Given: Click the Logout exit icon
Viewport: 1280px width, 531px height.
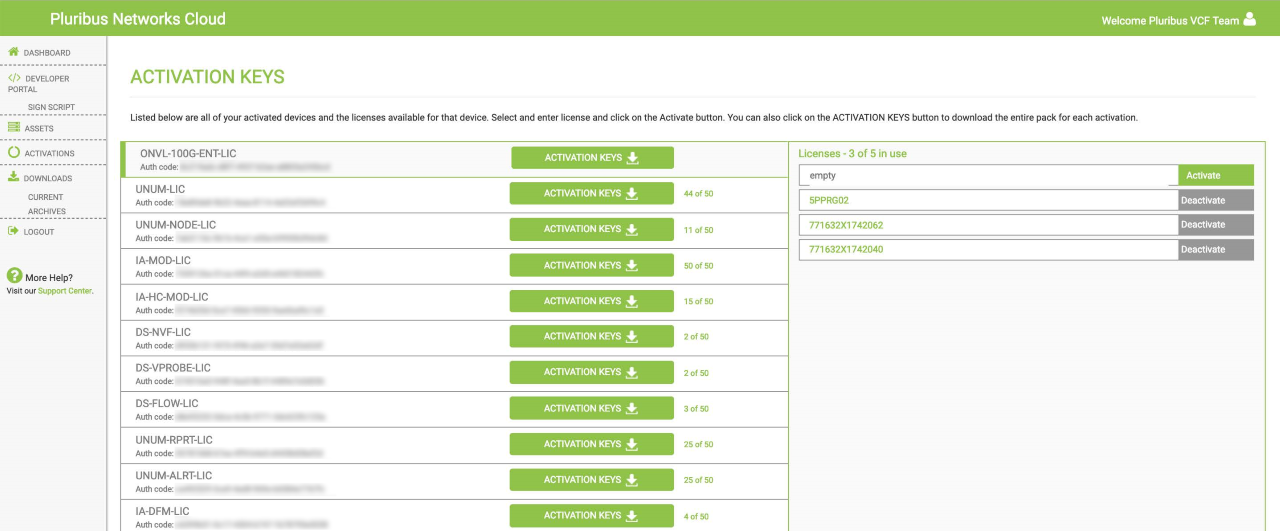Looking at the screenshot, I should tap(14, 231).
